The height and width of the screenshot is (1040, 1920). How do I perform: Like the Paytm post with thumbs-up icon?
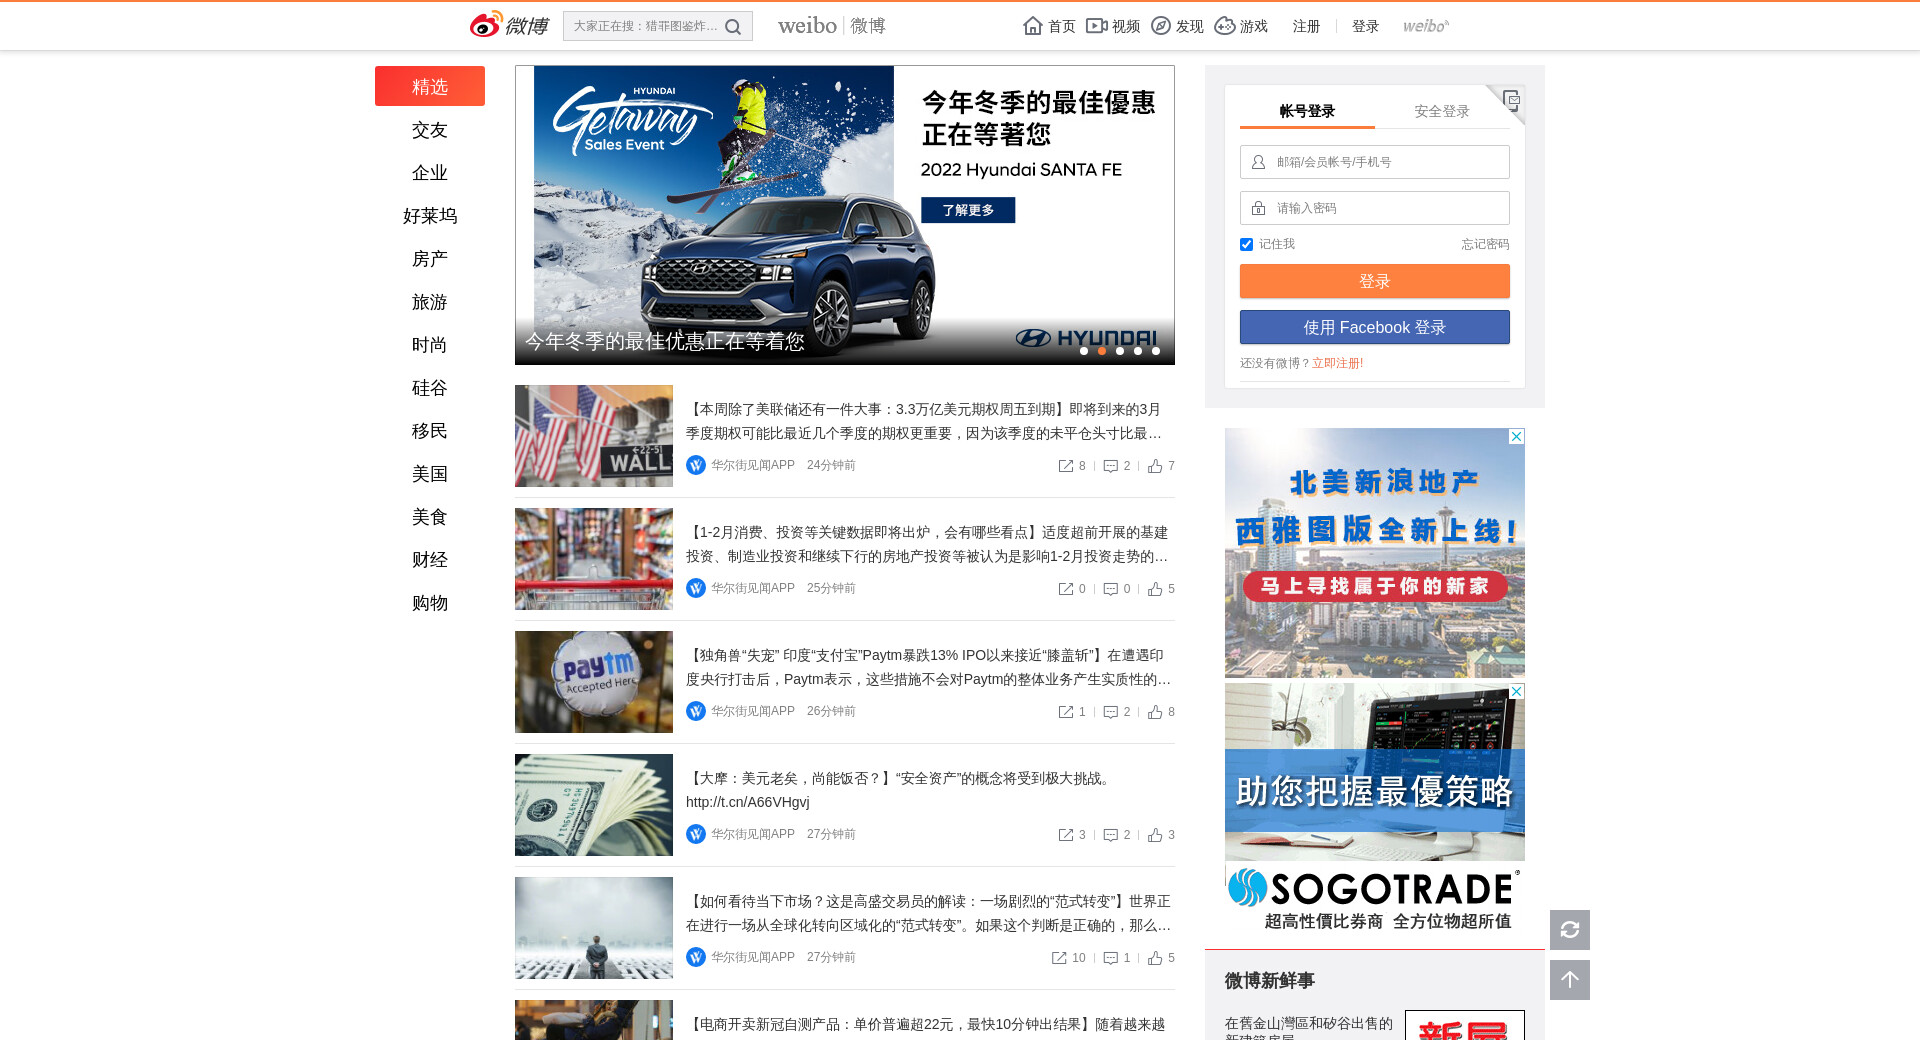point(1155,712)
